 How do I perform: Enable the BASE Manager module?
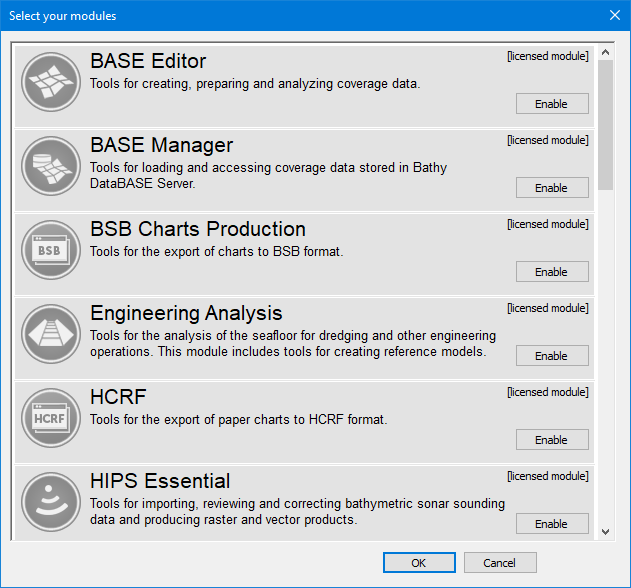coord(551,188)
